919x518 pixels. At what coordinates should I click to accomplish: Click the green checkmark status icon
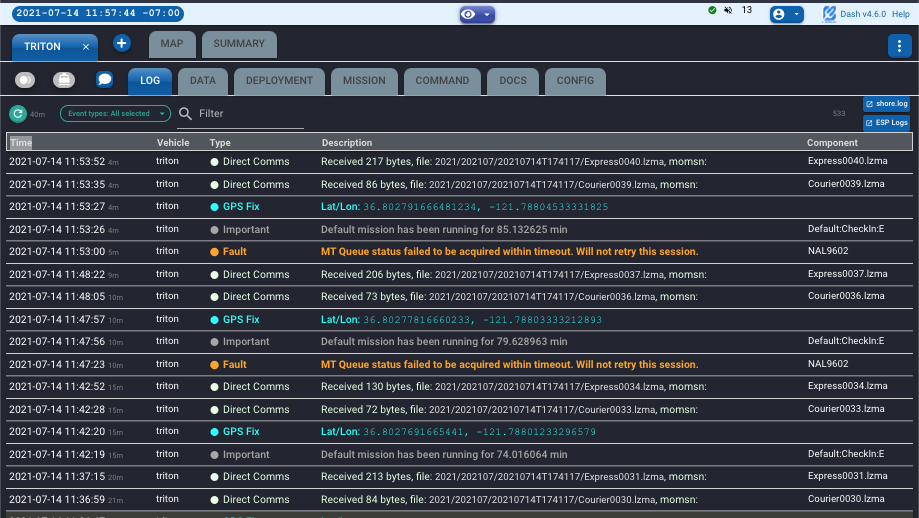712,10
